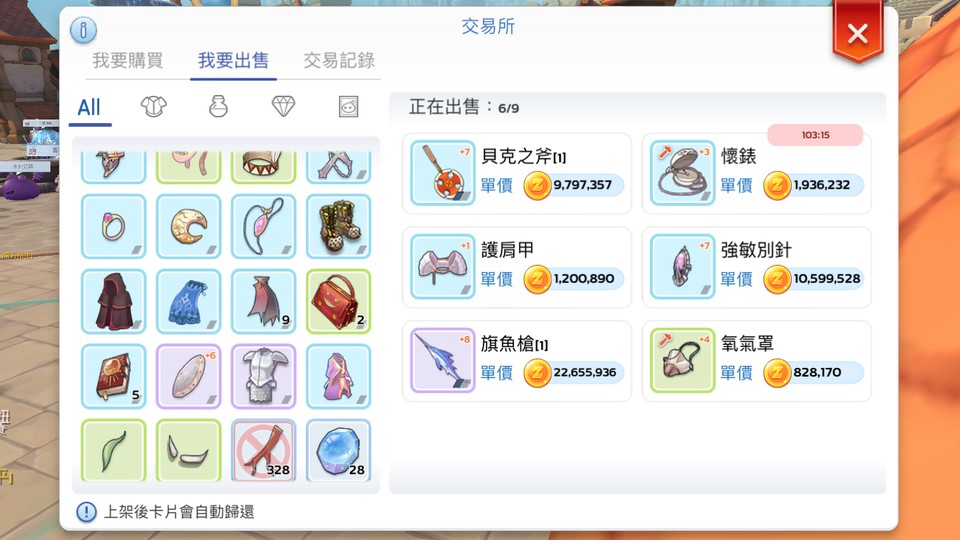Pick the red handbag item
Viewport: 960px width, 540px height.
click(x=339, y=301)
